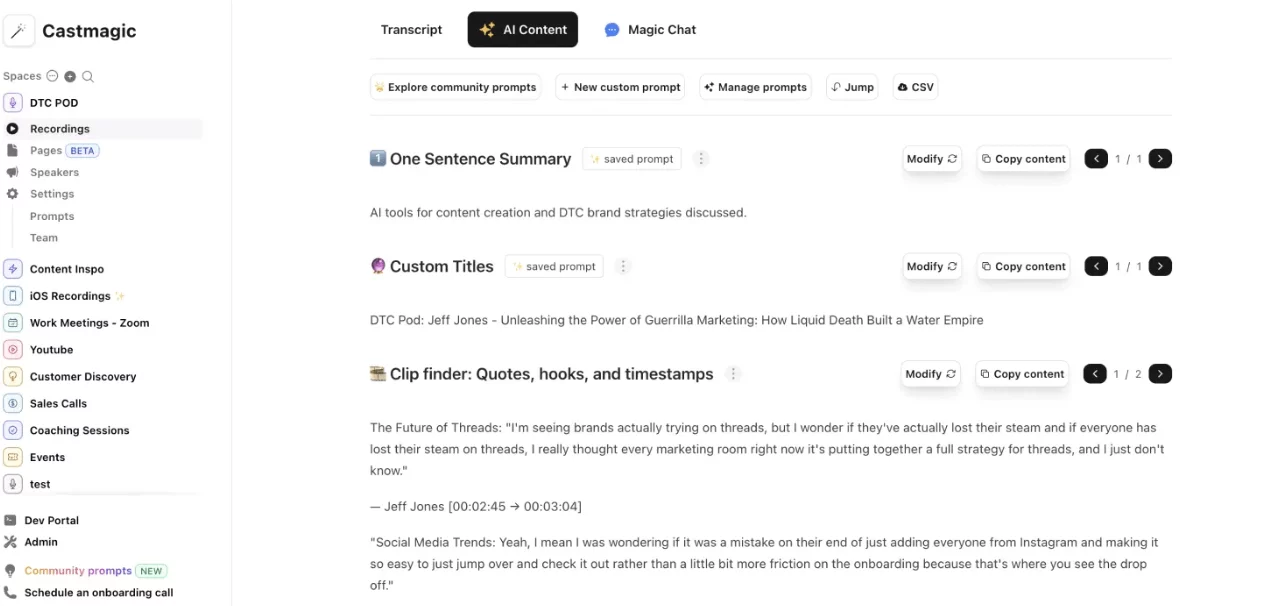Toggle Modify on the Clip finder section
Image resolution: width=1287 pixels, height=606 pixels.
coord(929,373)
